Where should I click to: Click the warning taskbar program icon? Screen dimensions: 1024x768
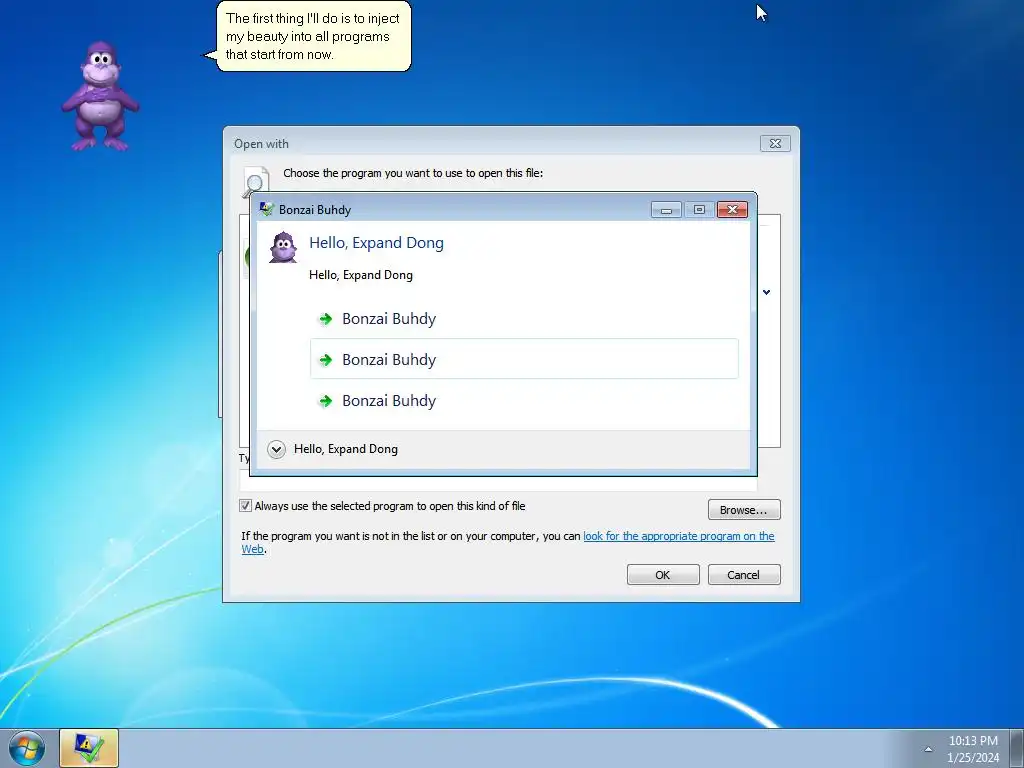tap(89, 748)
